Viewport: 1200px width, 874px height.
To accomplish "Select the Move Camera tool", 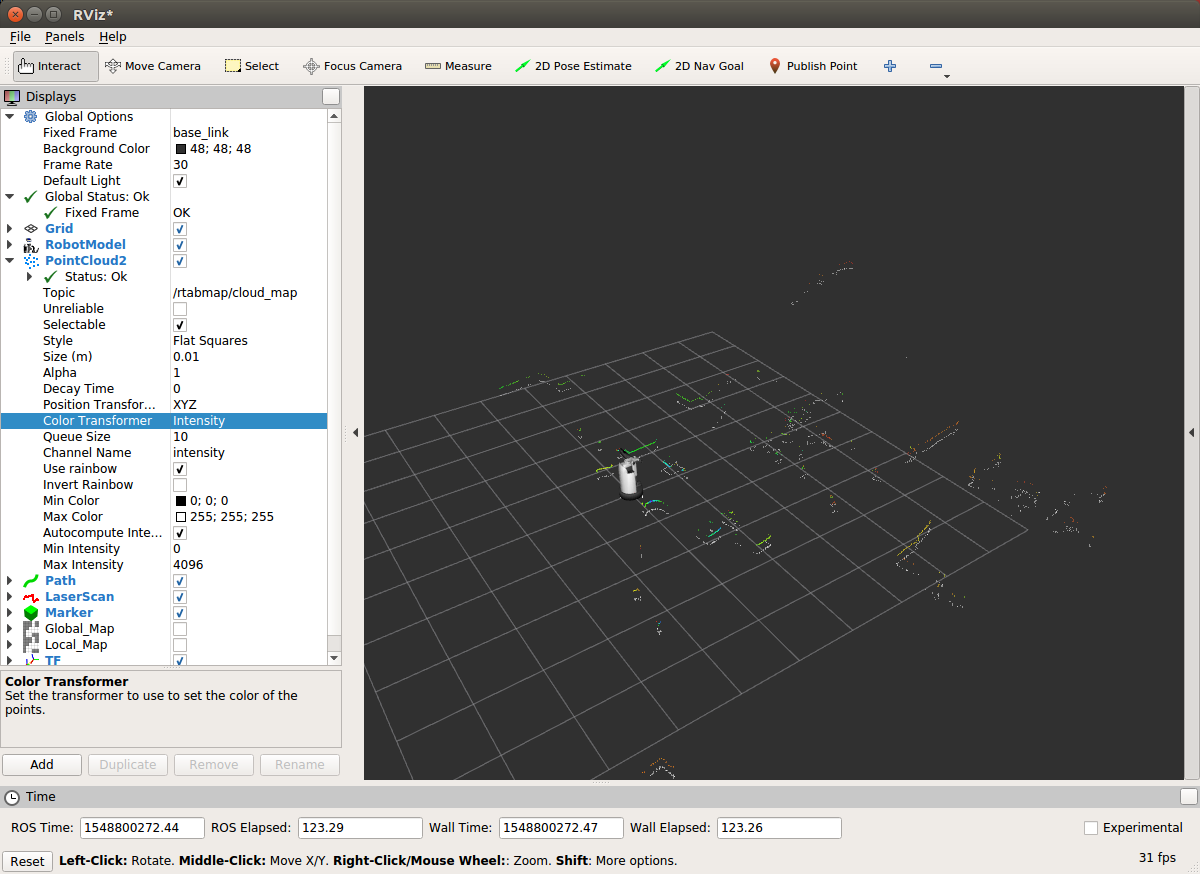I will [x=152, y=66].
